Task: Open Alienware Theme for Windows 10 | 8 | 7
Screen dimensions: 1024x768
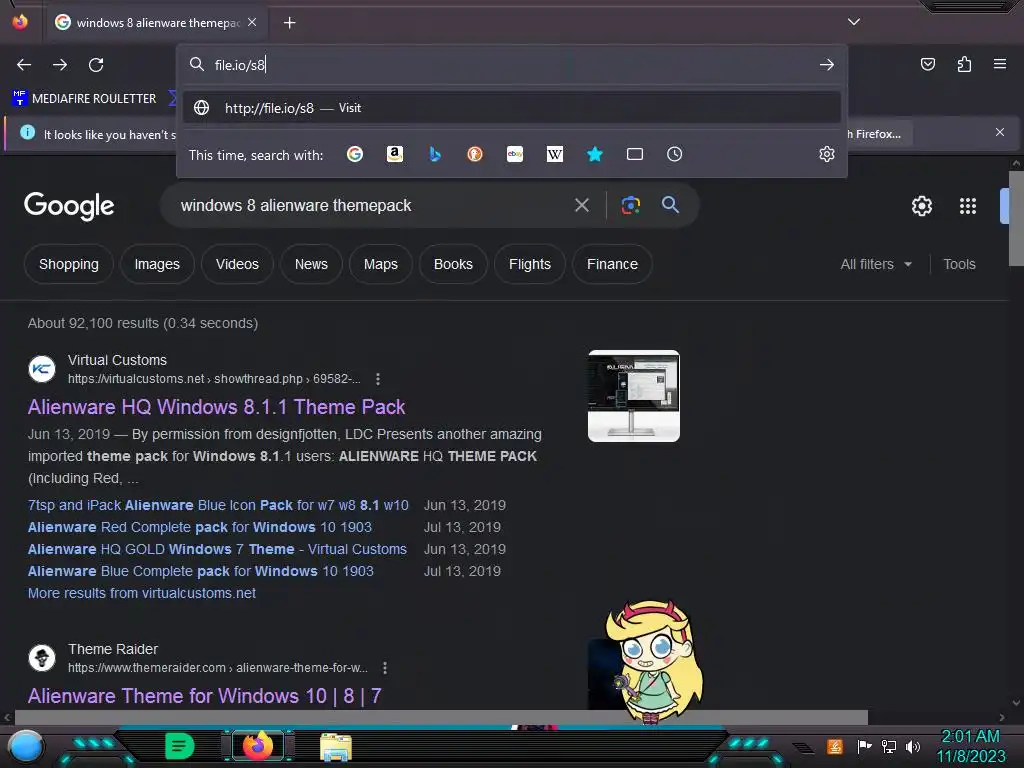Action: click(x=204, y=696)
